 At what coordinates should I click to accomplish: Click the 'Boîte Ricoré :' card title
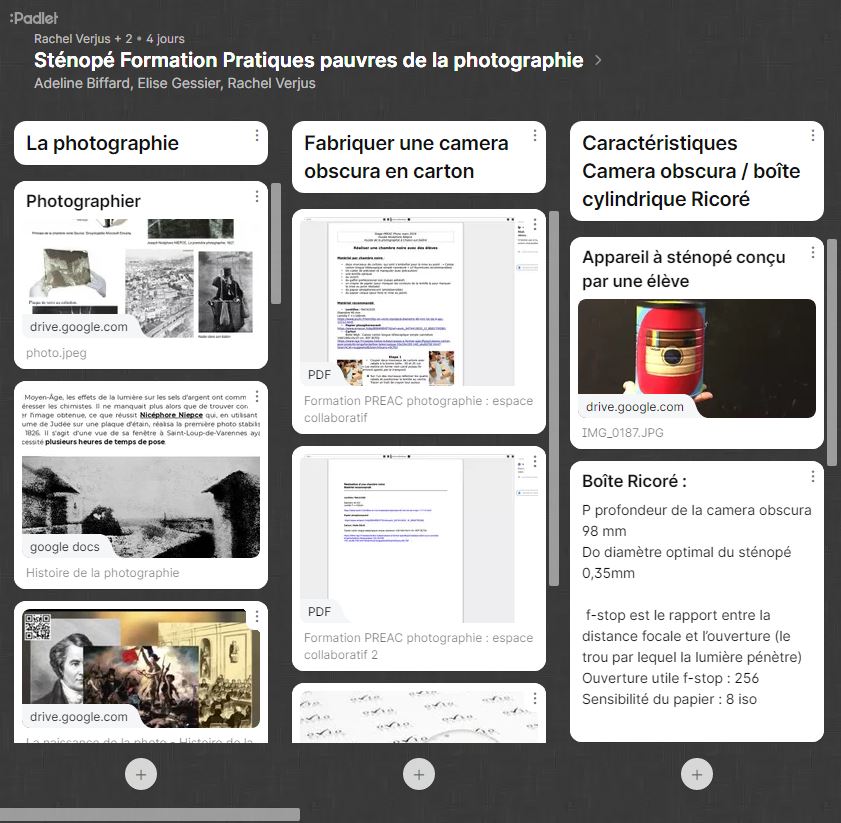pos(635,481)
